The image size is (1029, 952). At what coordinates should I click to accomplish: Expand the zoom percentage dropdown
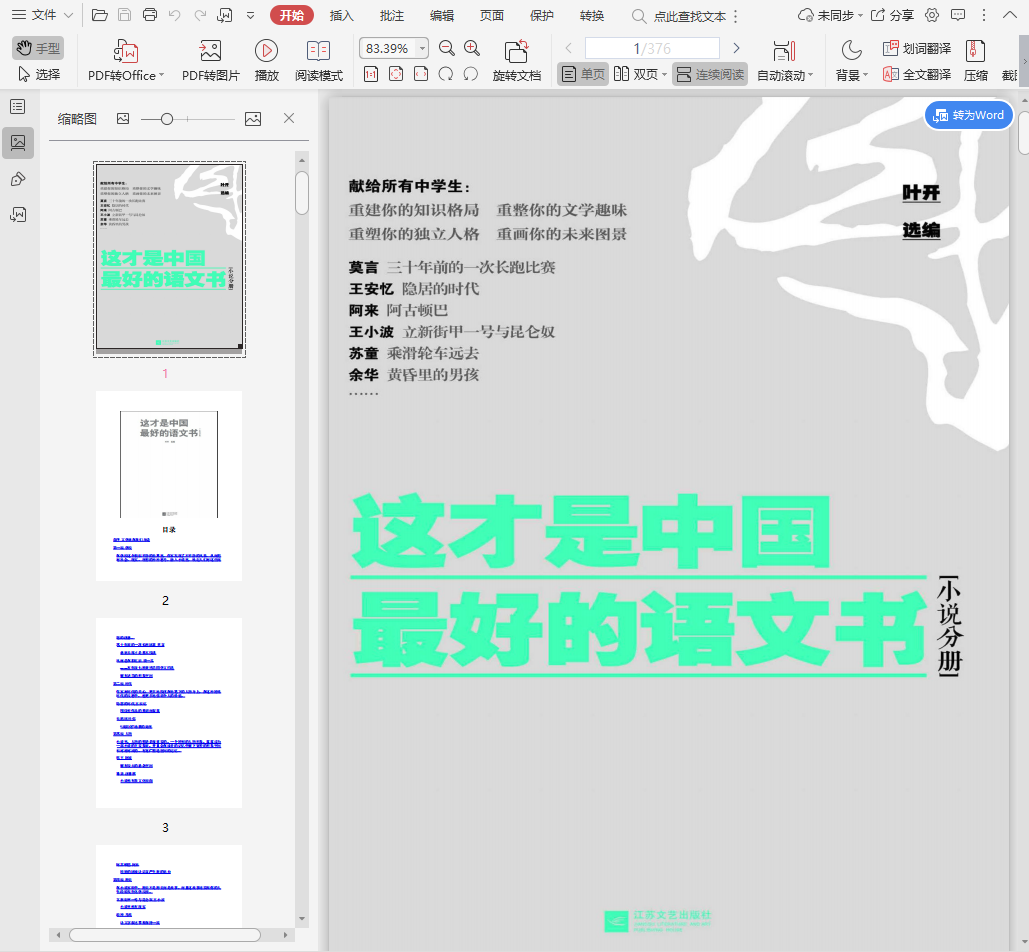[x=422, y=48]
